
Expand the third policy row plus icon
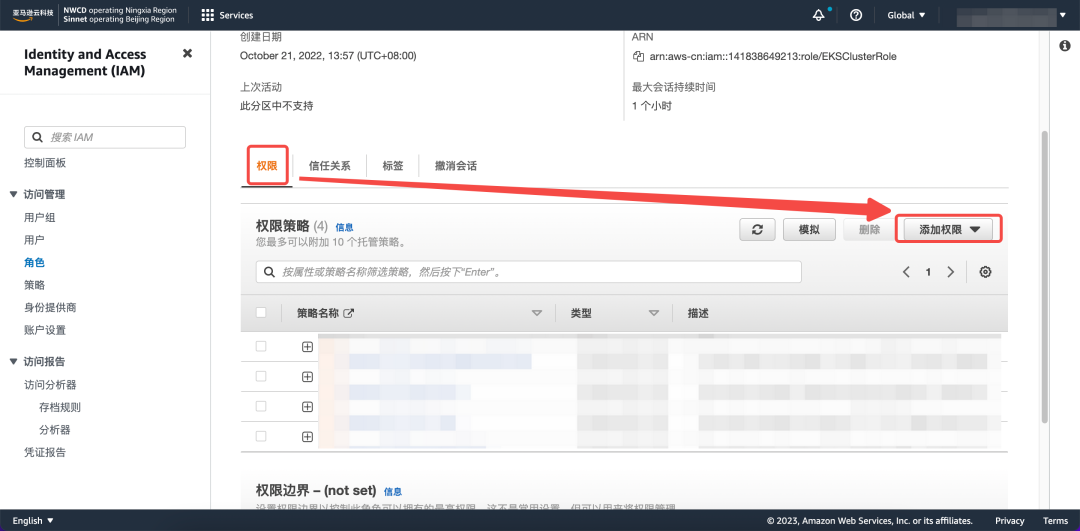point(307,407)
